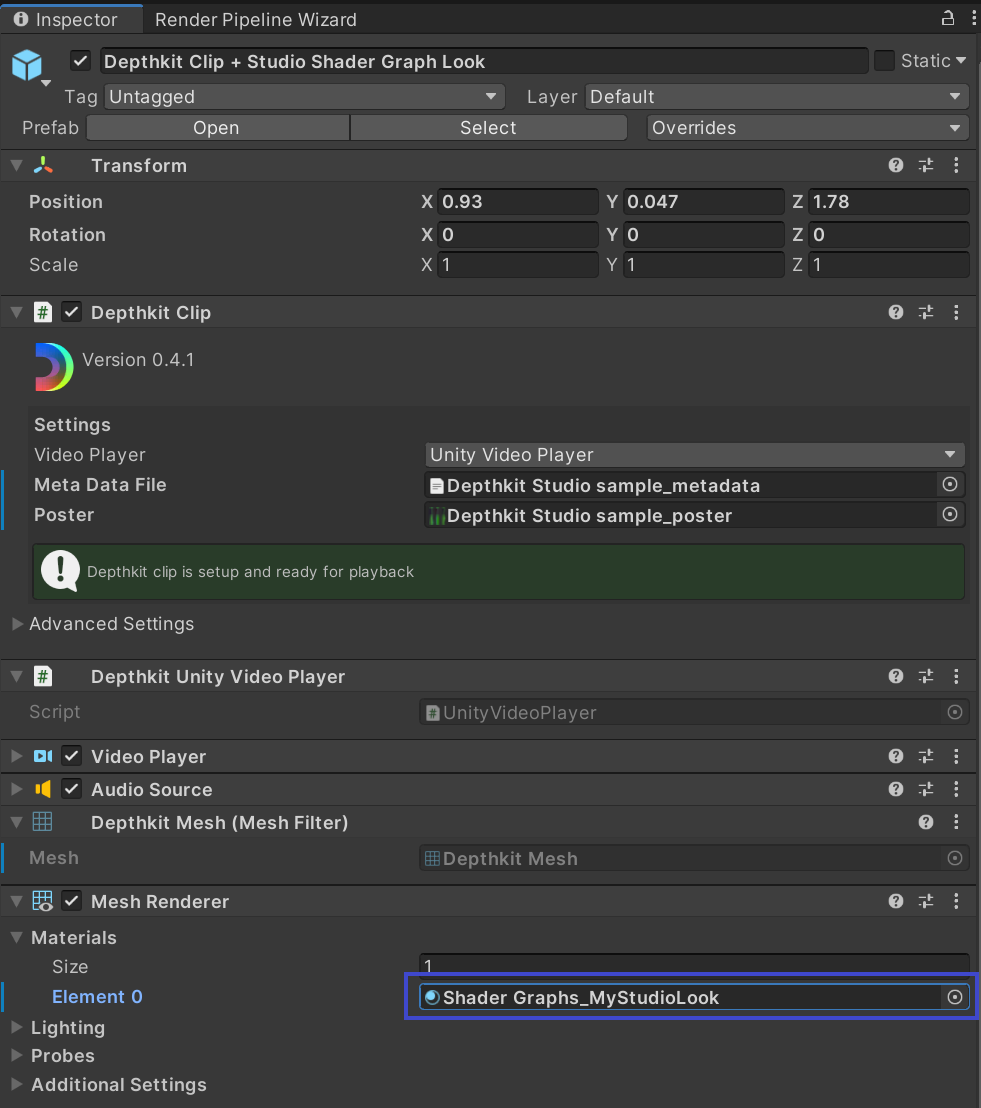Open Depthkit Clip preset settings icon
981x1108 pixels.
[926, 313]
